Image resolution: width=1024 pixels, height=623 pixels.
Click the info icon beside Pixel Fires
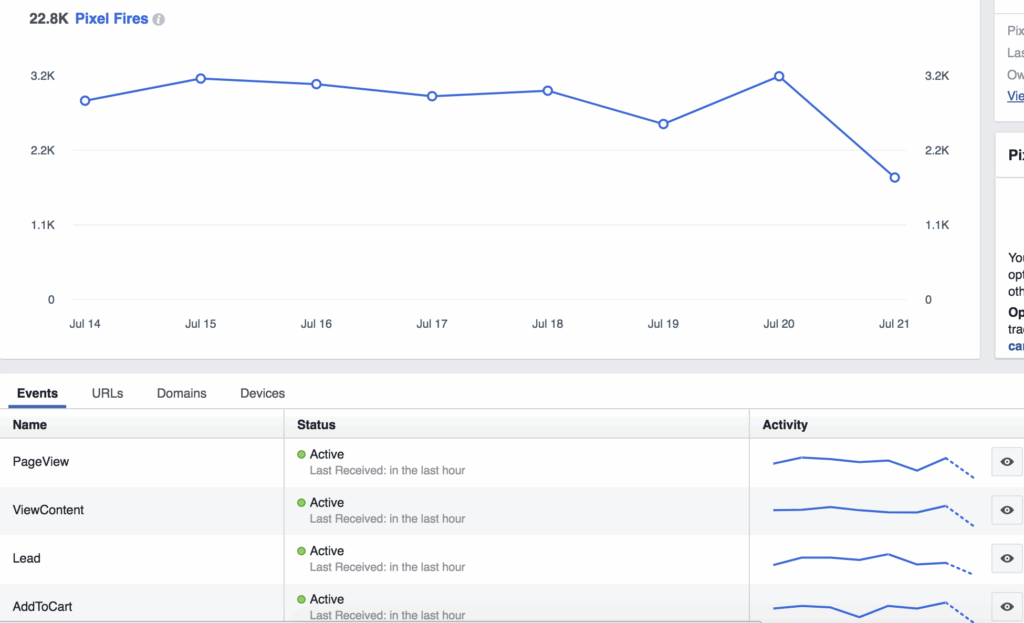(159, 19)
